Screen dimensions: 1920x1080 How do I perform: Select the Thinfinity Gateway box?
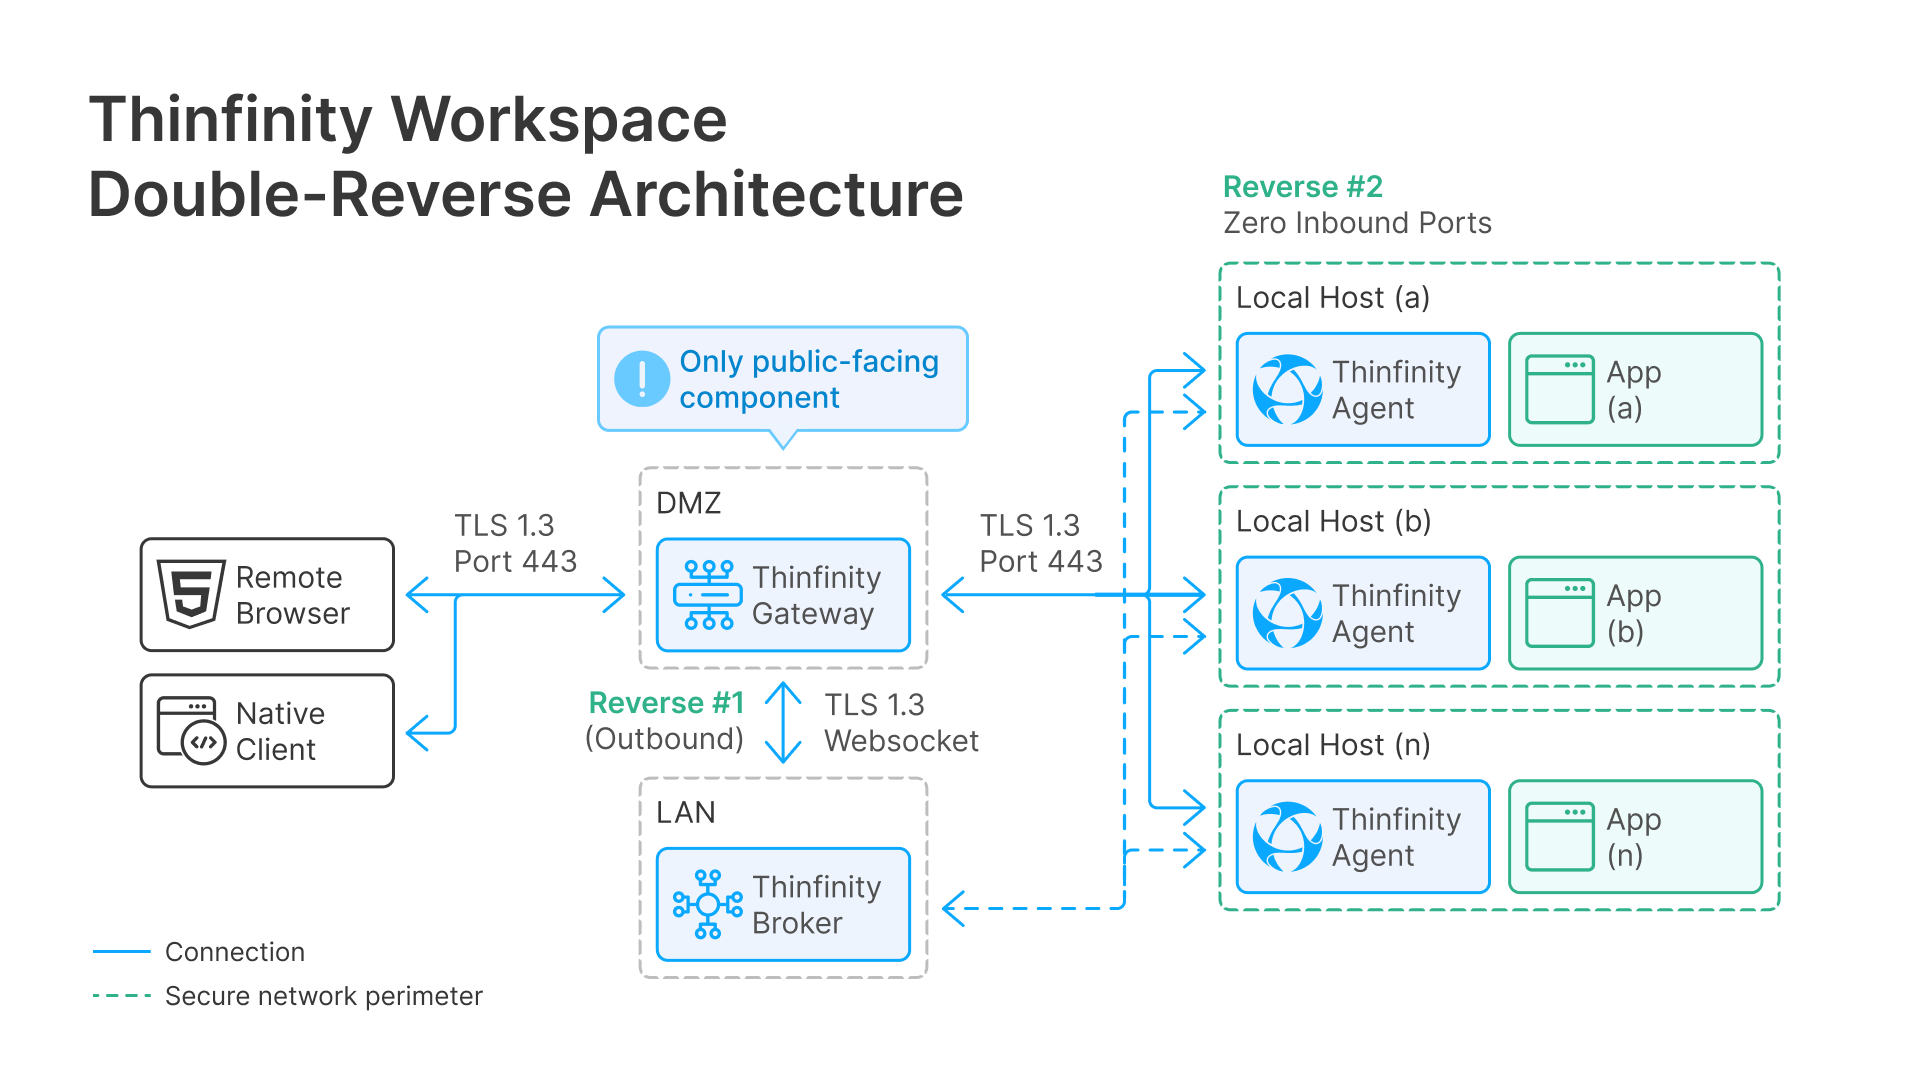783,595
